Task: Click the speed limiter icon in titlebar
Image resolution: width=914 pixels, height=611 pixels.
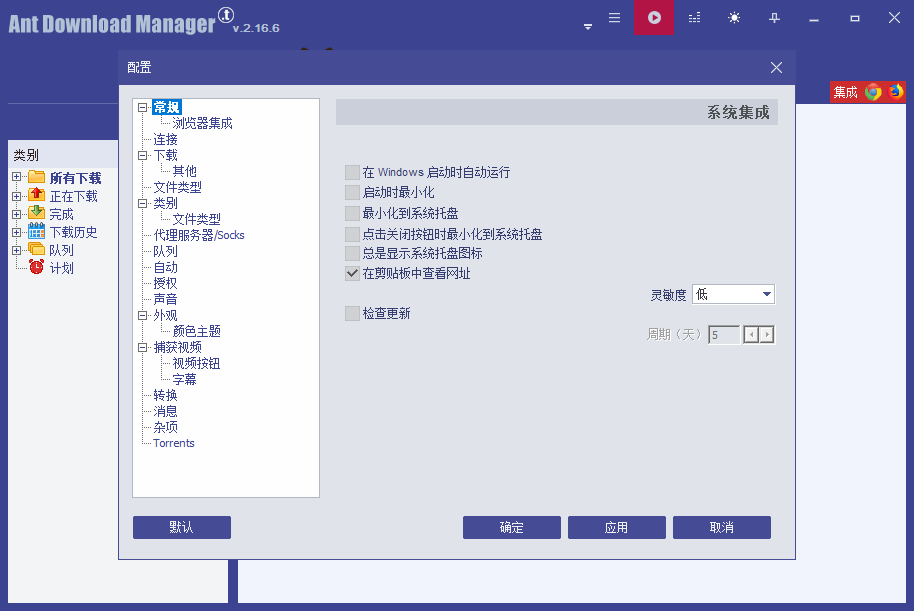Action: tap(694, 17)
